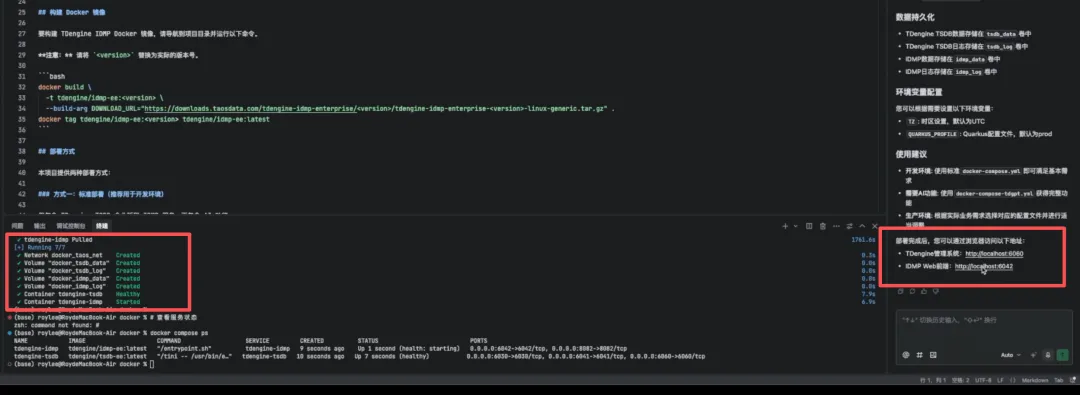Change line ending via LF status item
Screen dimensions: 1080x395
pyautogui.click(x=1000, y=380)
